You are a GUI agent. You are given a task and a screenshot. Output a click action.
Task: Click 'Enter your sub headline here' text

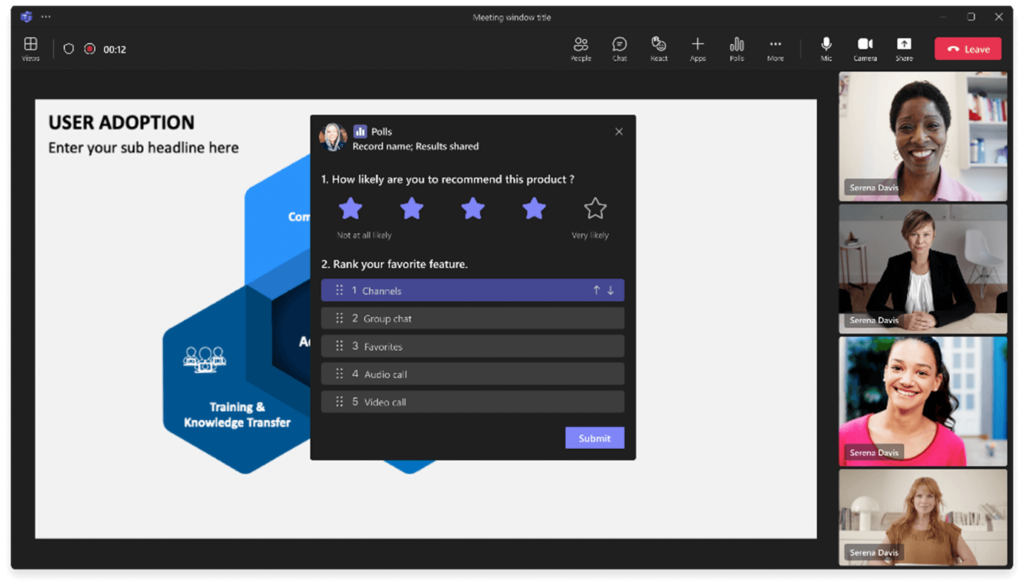point(144,148)
